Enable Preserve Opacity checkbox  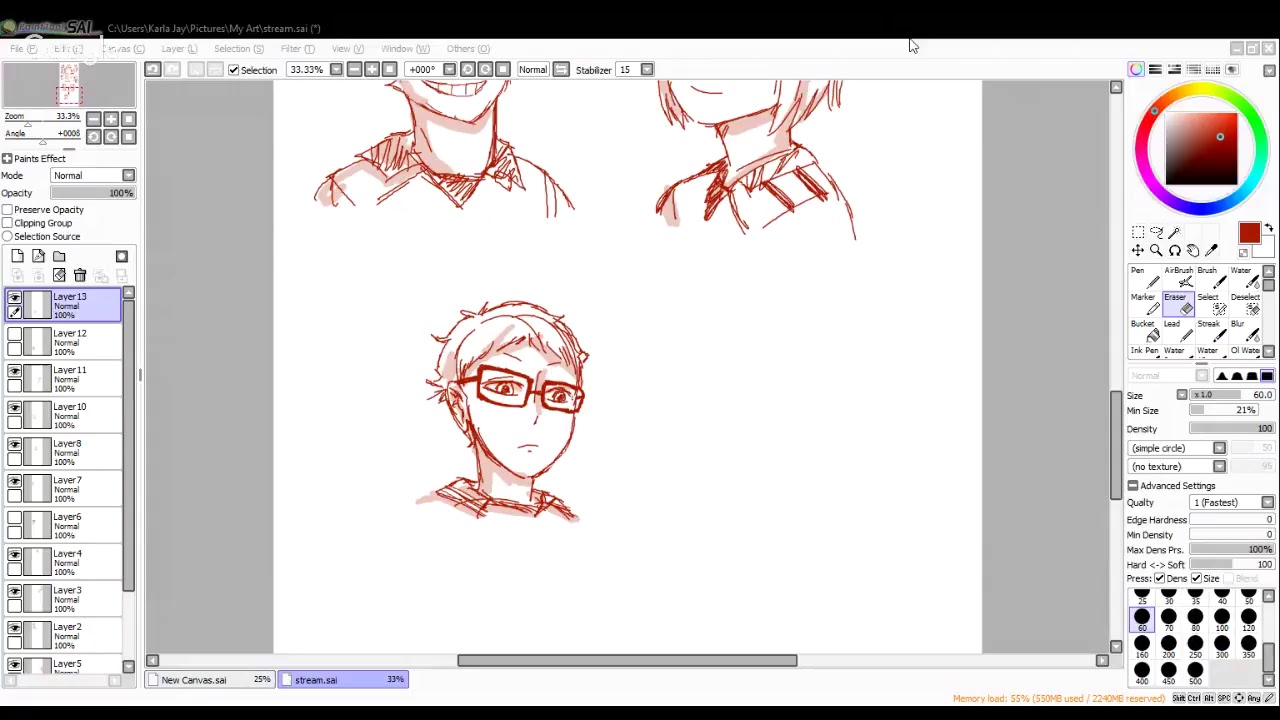point(7,210)
